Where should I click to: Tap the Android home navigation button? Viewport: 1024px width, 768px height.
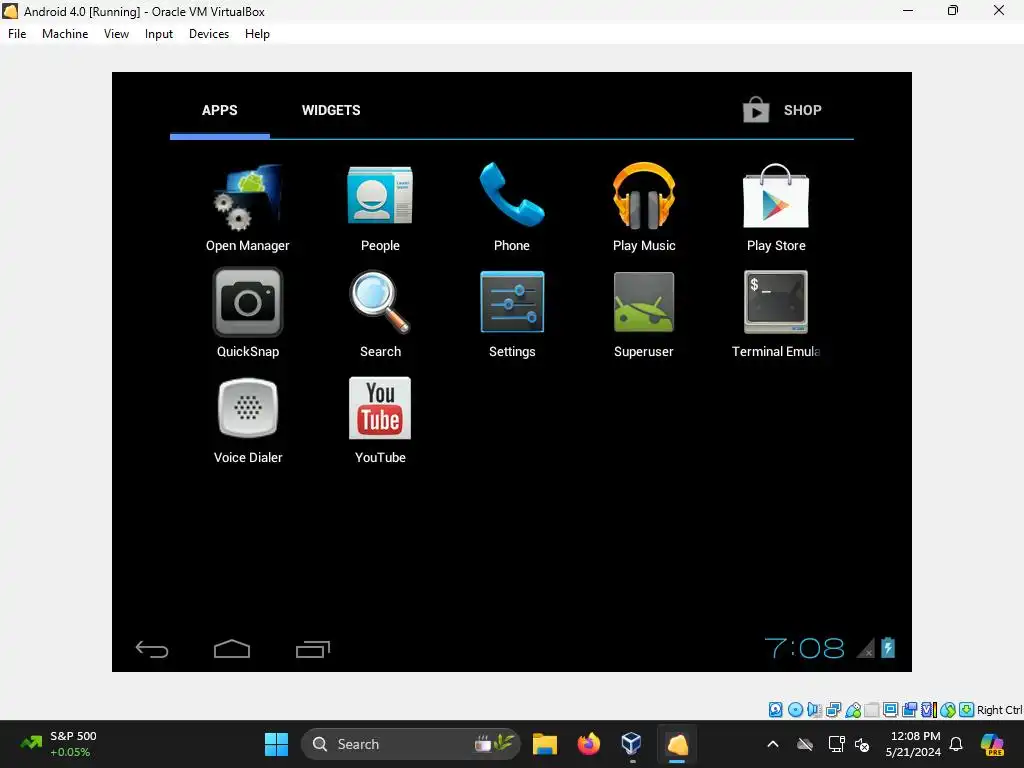pyautogui.click(x=232, y=648)
